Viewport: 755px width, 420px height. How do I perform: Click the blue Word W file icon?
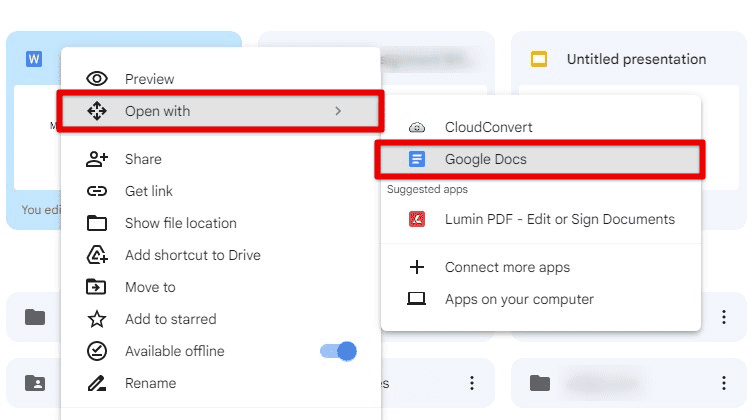coord(34,59)
